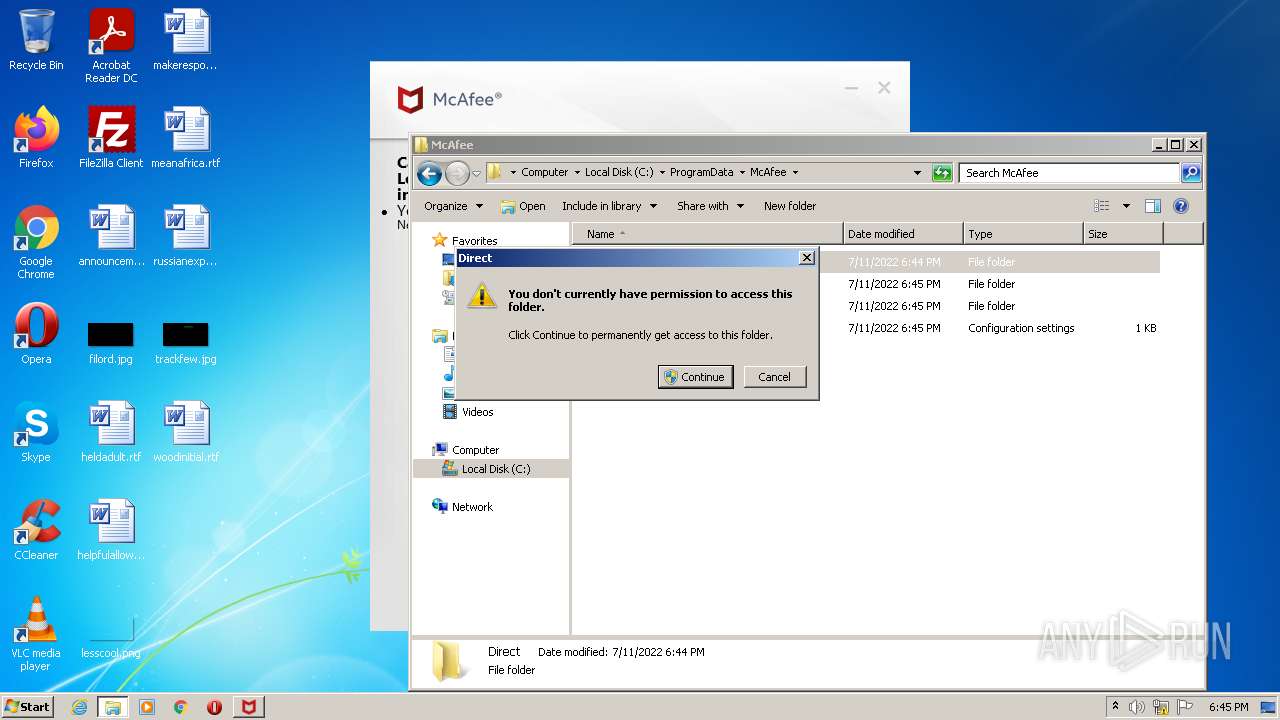Click the forward navigation arrow in explorer
This screenshot has height=720, width=1280.
tap(457, 173)
